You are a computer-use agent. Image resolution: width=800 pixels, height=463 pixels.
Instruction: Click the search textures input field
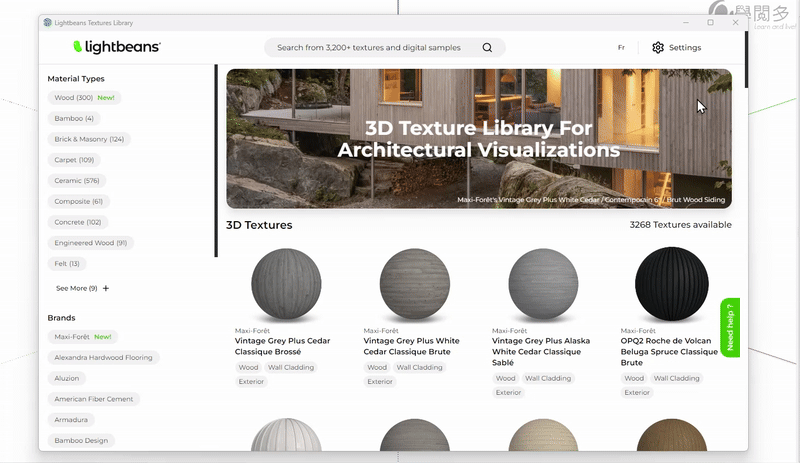tap(384, 47)
